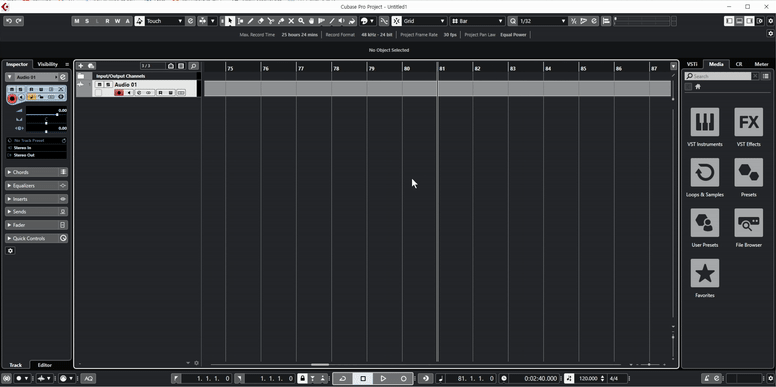
Task: Toggle Monitor on Audio 01 track row
Action: tap(129, 93)
